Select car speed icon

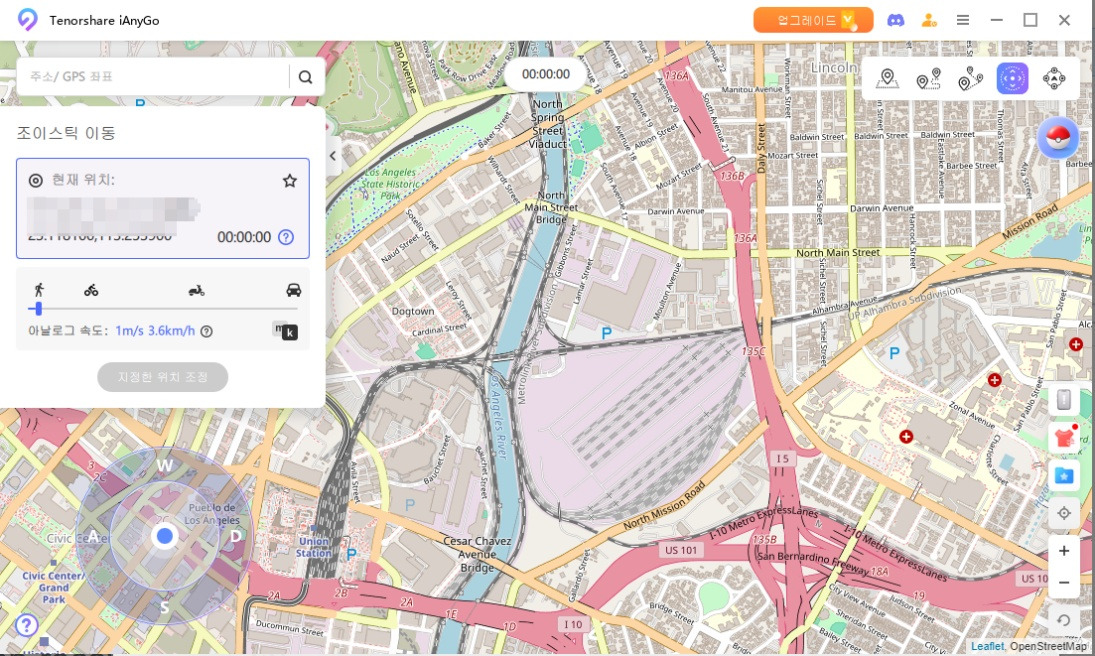[293, 290]
